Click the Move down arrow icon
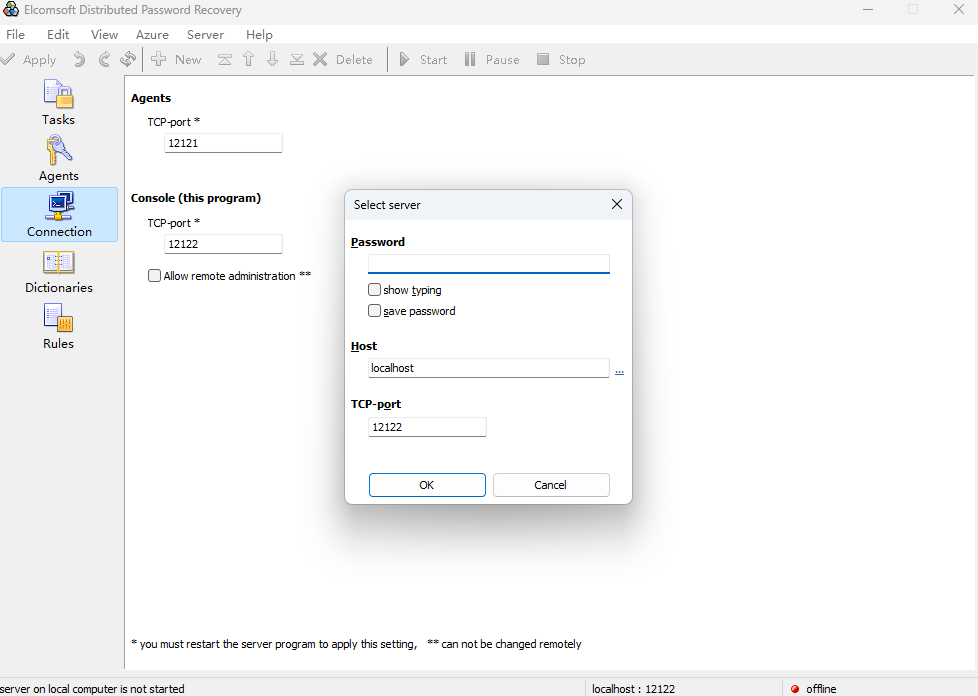The image size is (978, 696). (272, 59)
